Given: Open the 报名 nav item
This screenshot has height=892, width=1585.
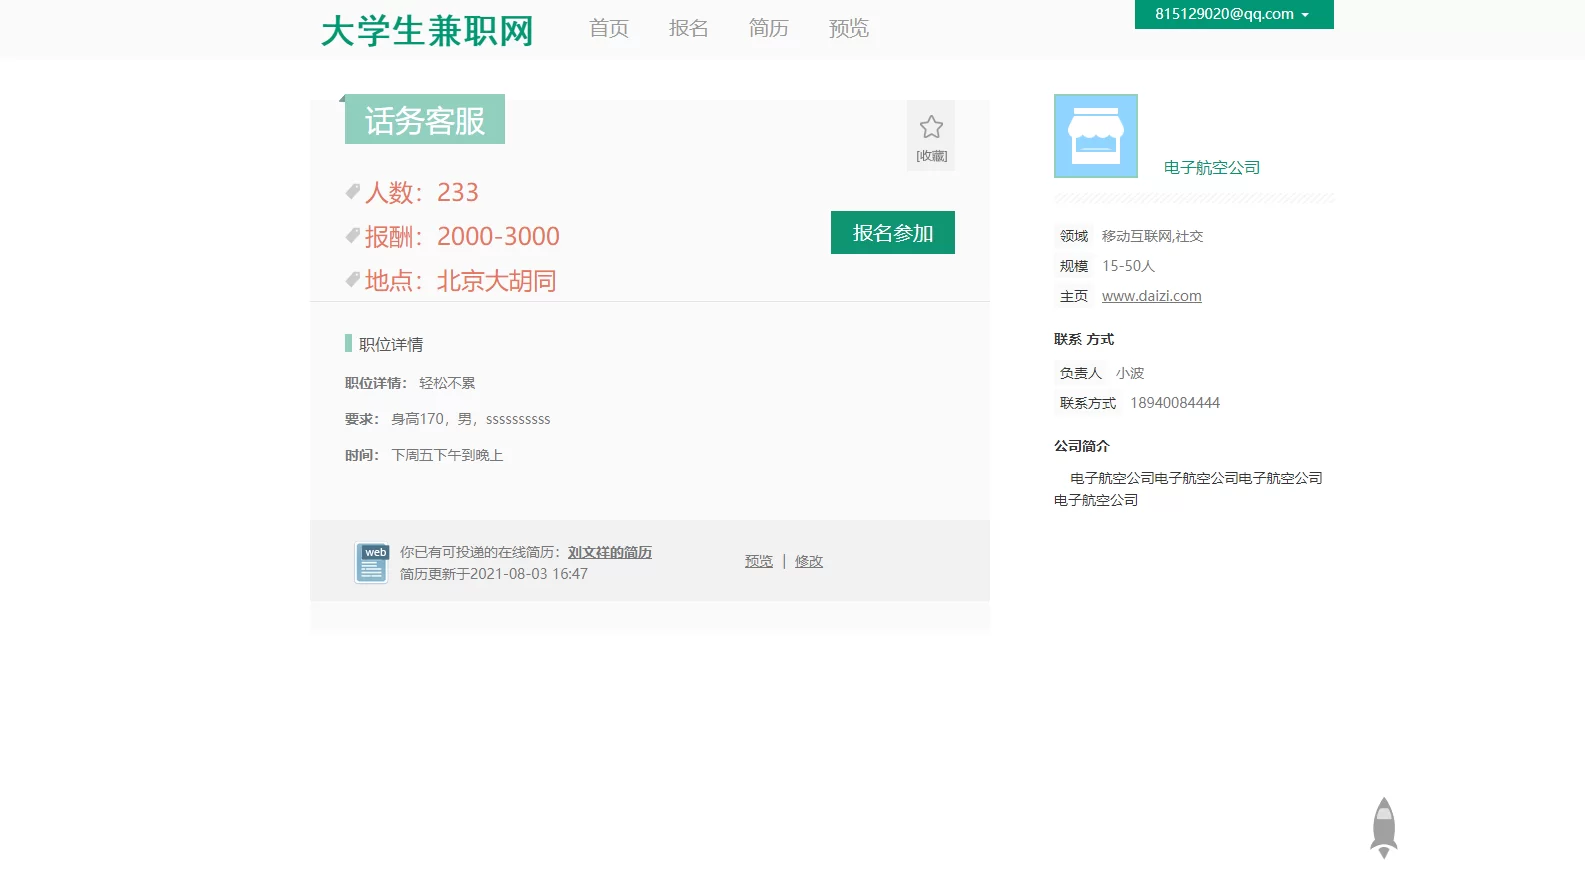Looking at the screenshot, I should tap(688, 28).
